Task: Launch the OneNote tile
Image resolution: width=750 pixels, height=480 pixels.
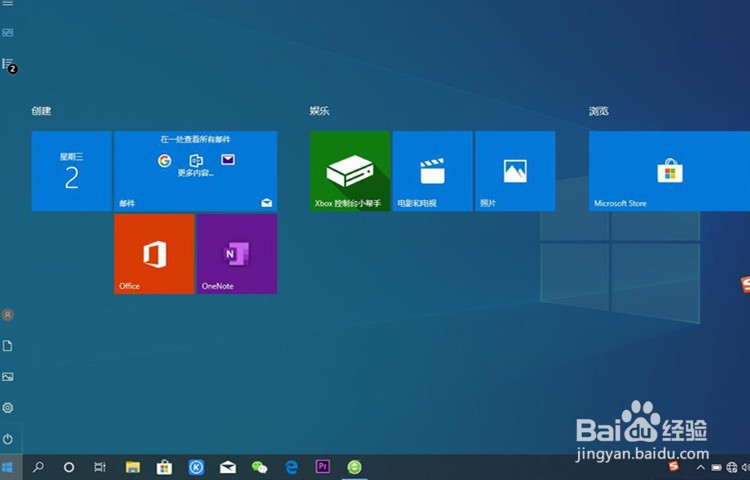Action: pyautogui.click(x=237, y=254)
